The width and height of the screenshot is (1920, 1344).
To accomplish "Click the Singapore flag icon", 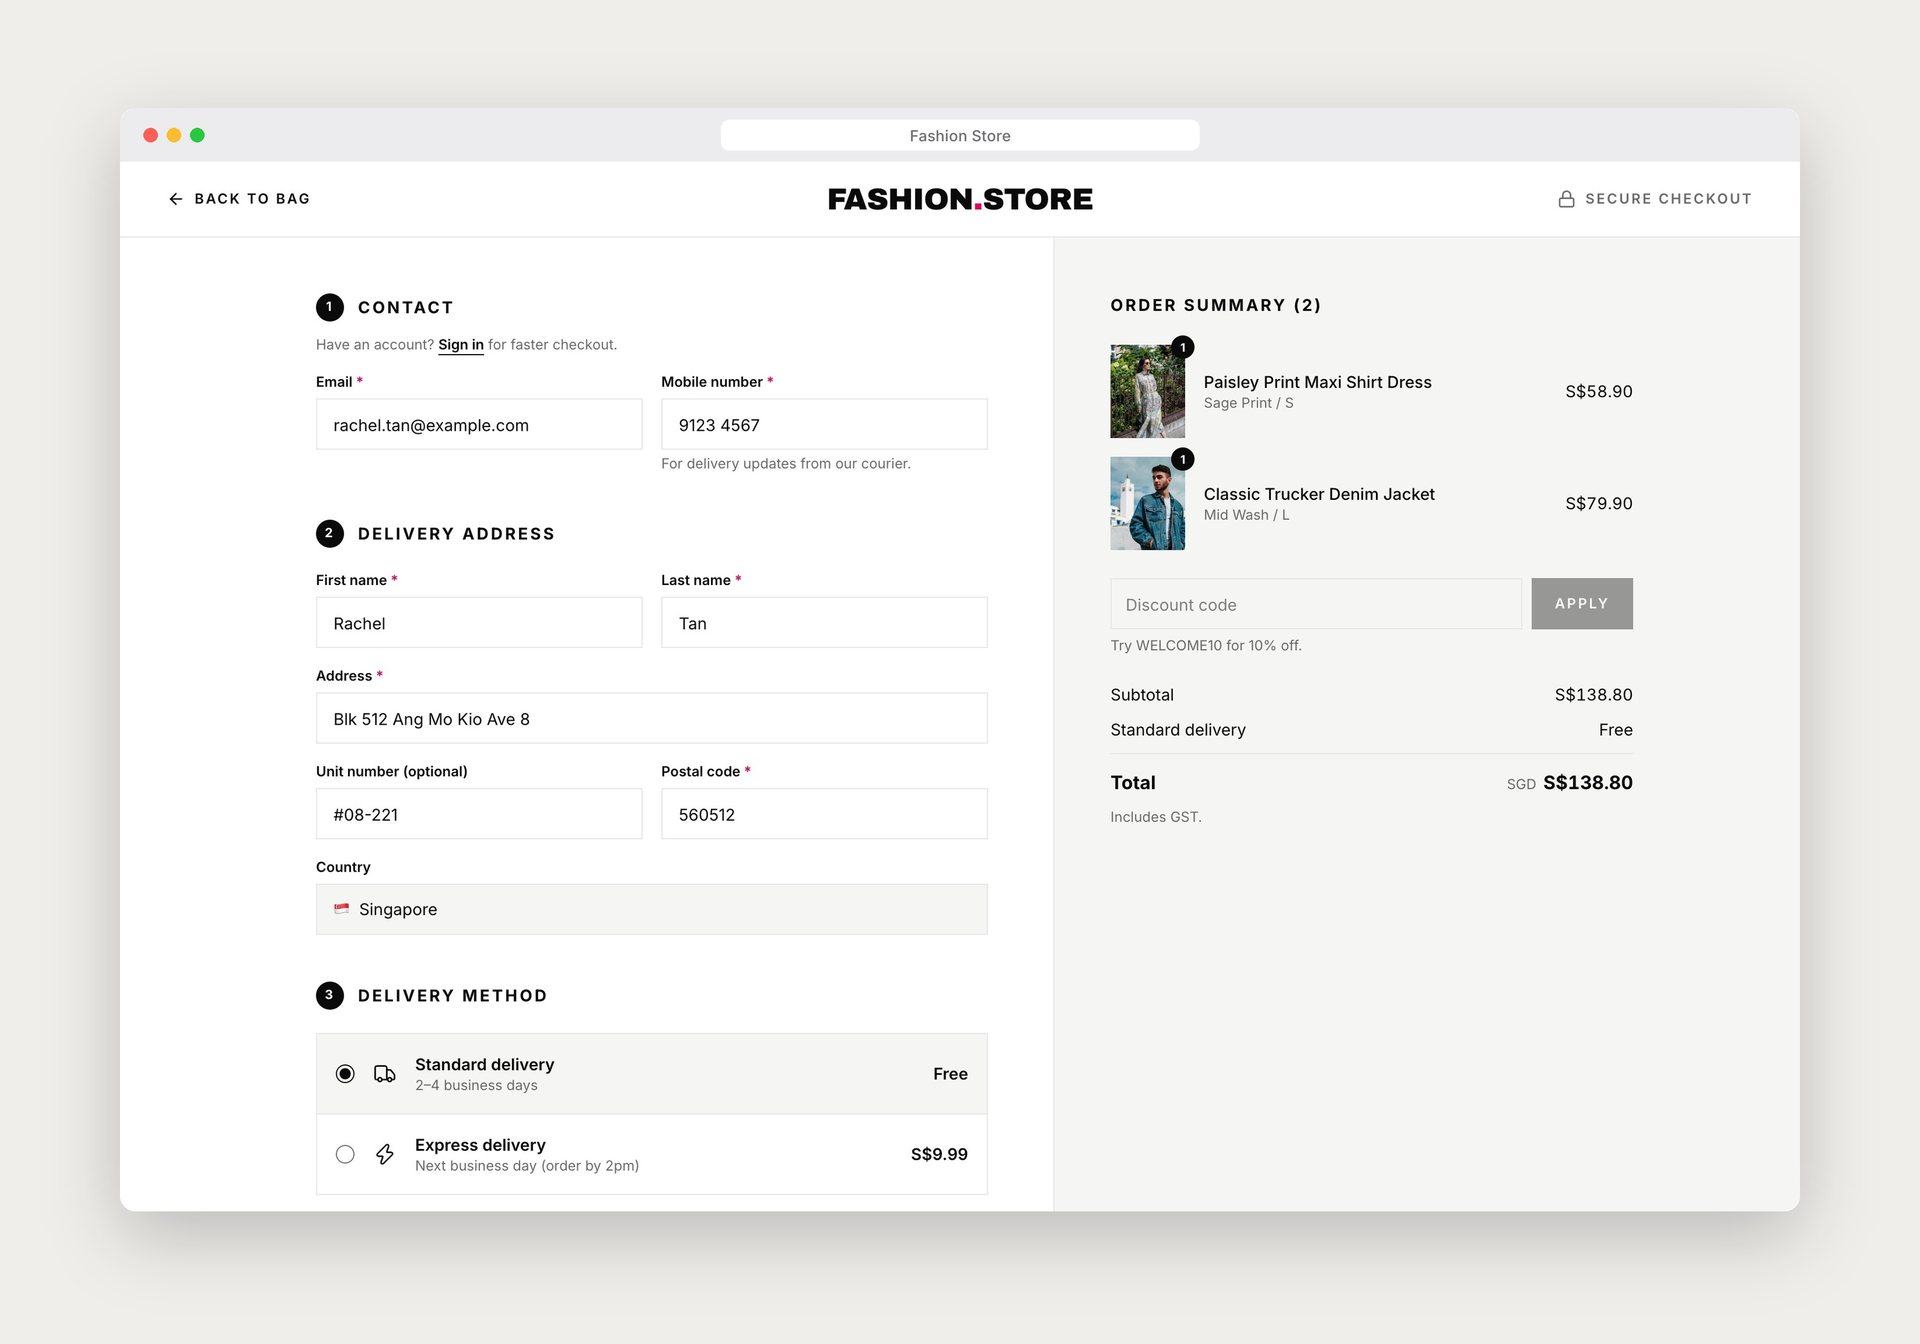I will pyautogui.click(x=342, y=909).
